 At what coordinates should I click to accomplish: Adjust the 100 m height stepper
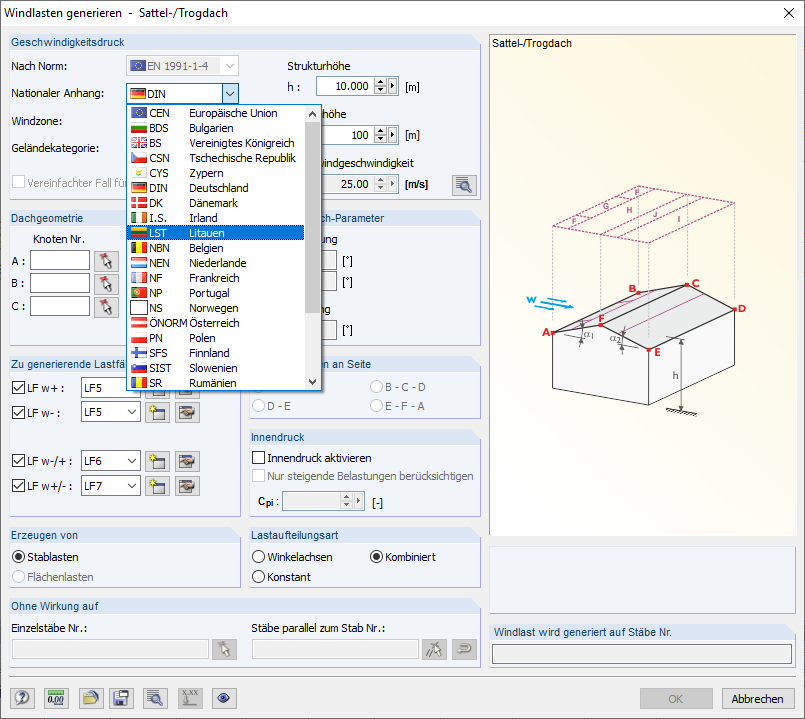pyautogui.click(x=380, y=135)
